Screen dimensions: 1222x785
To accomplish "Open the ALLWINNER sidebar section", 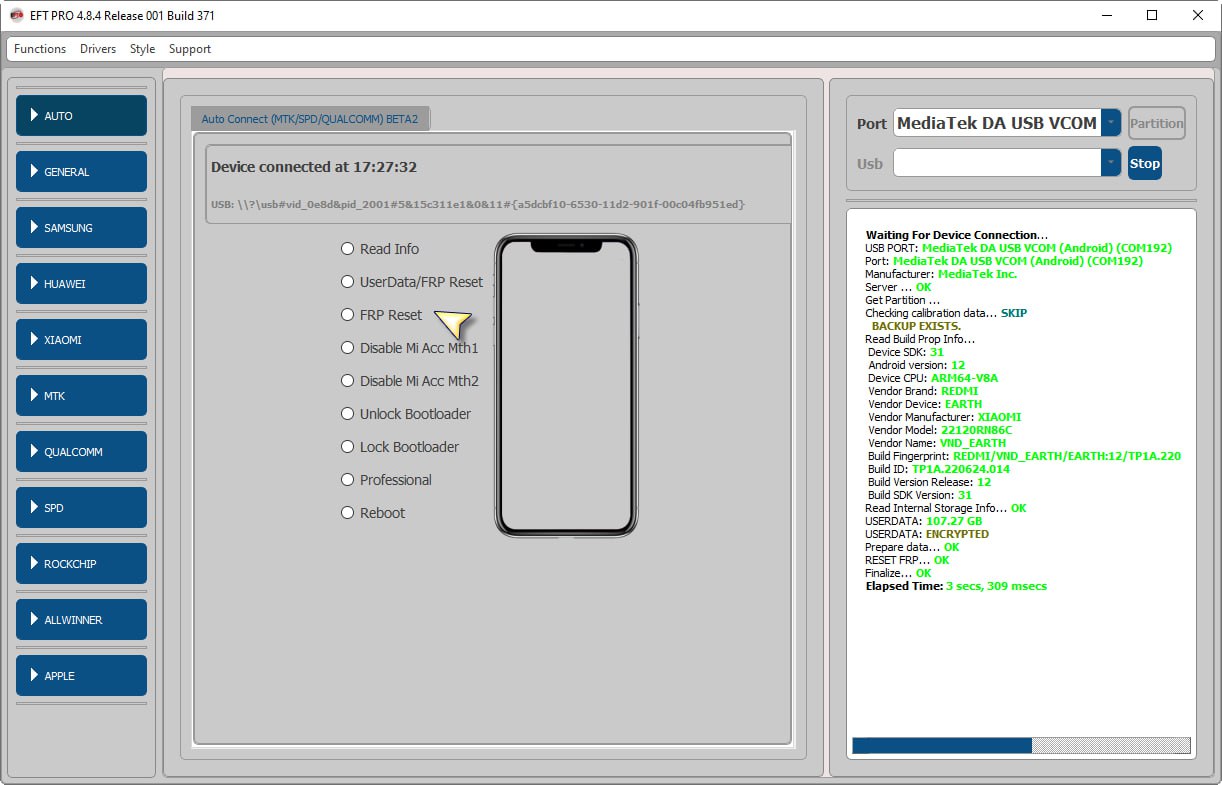I will [x=81, y=620].
